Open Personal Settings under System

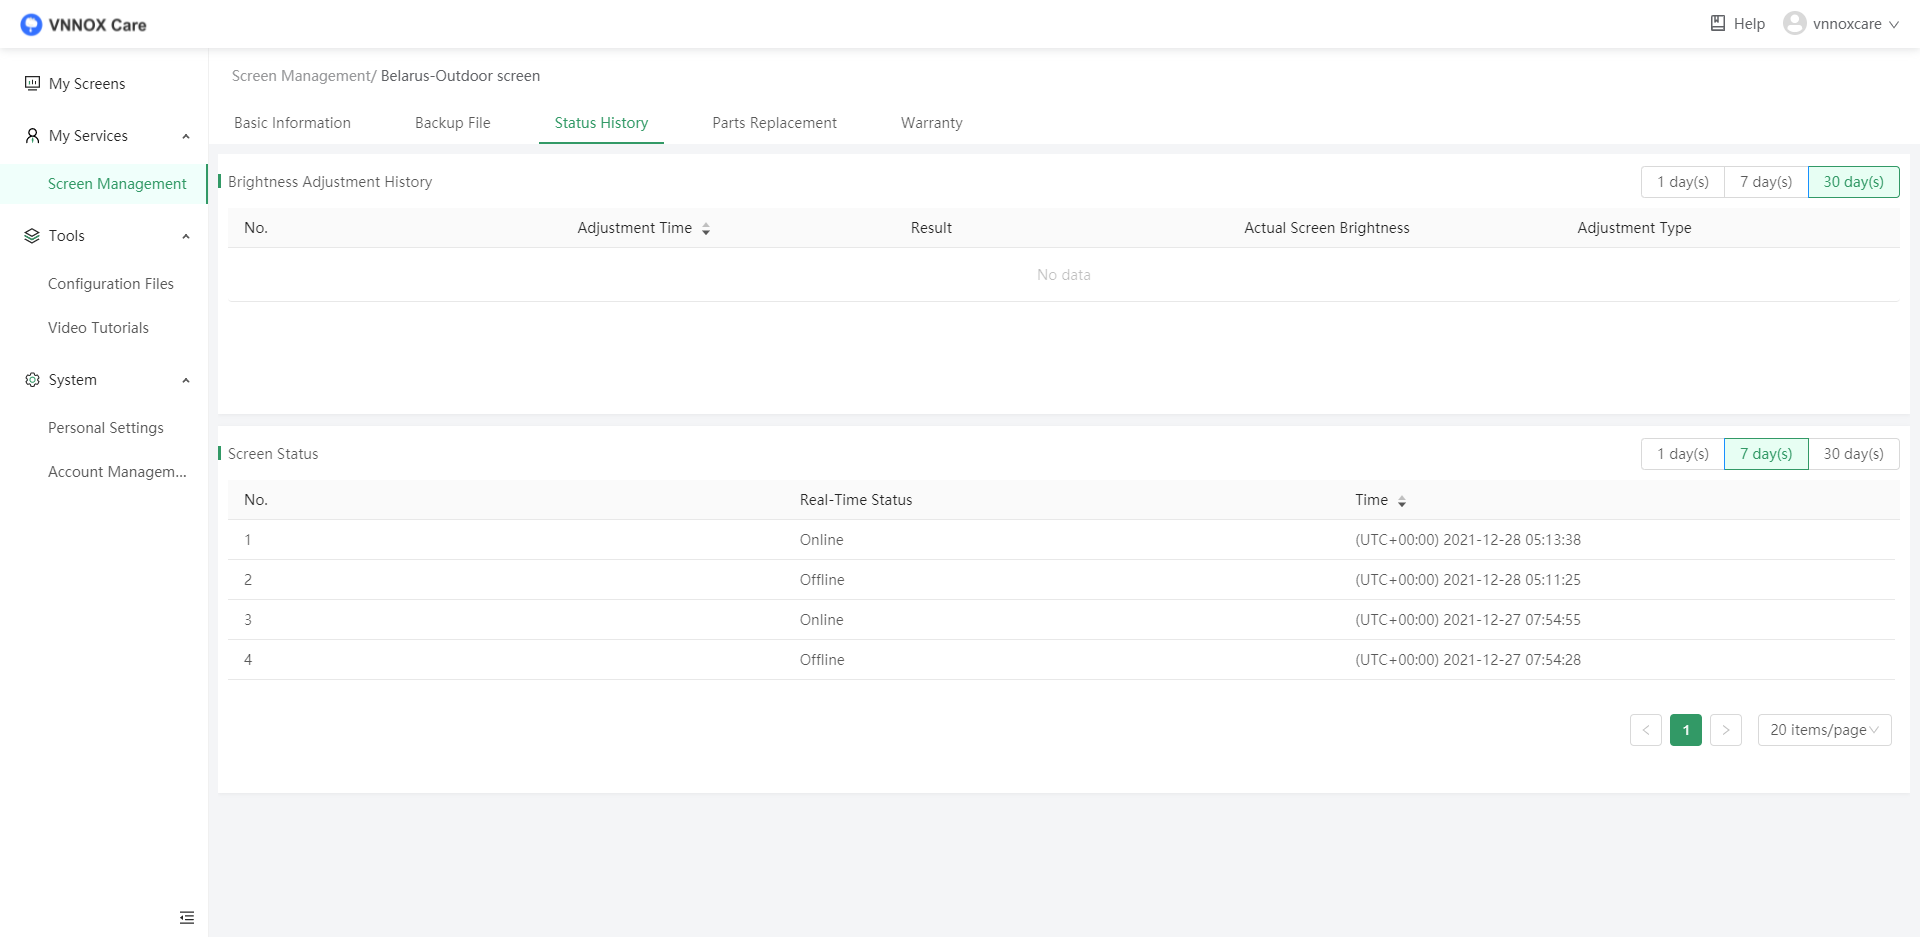[106, 428]
